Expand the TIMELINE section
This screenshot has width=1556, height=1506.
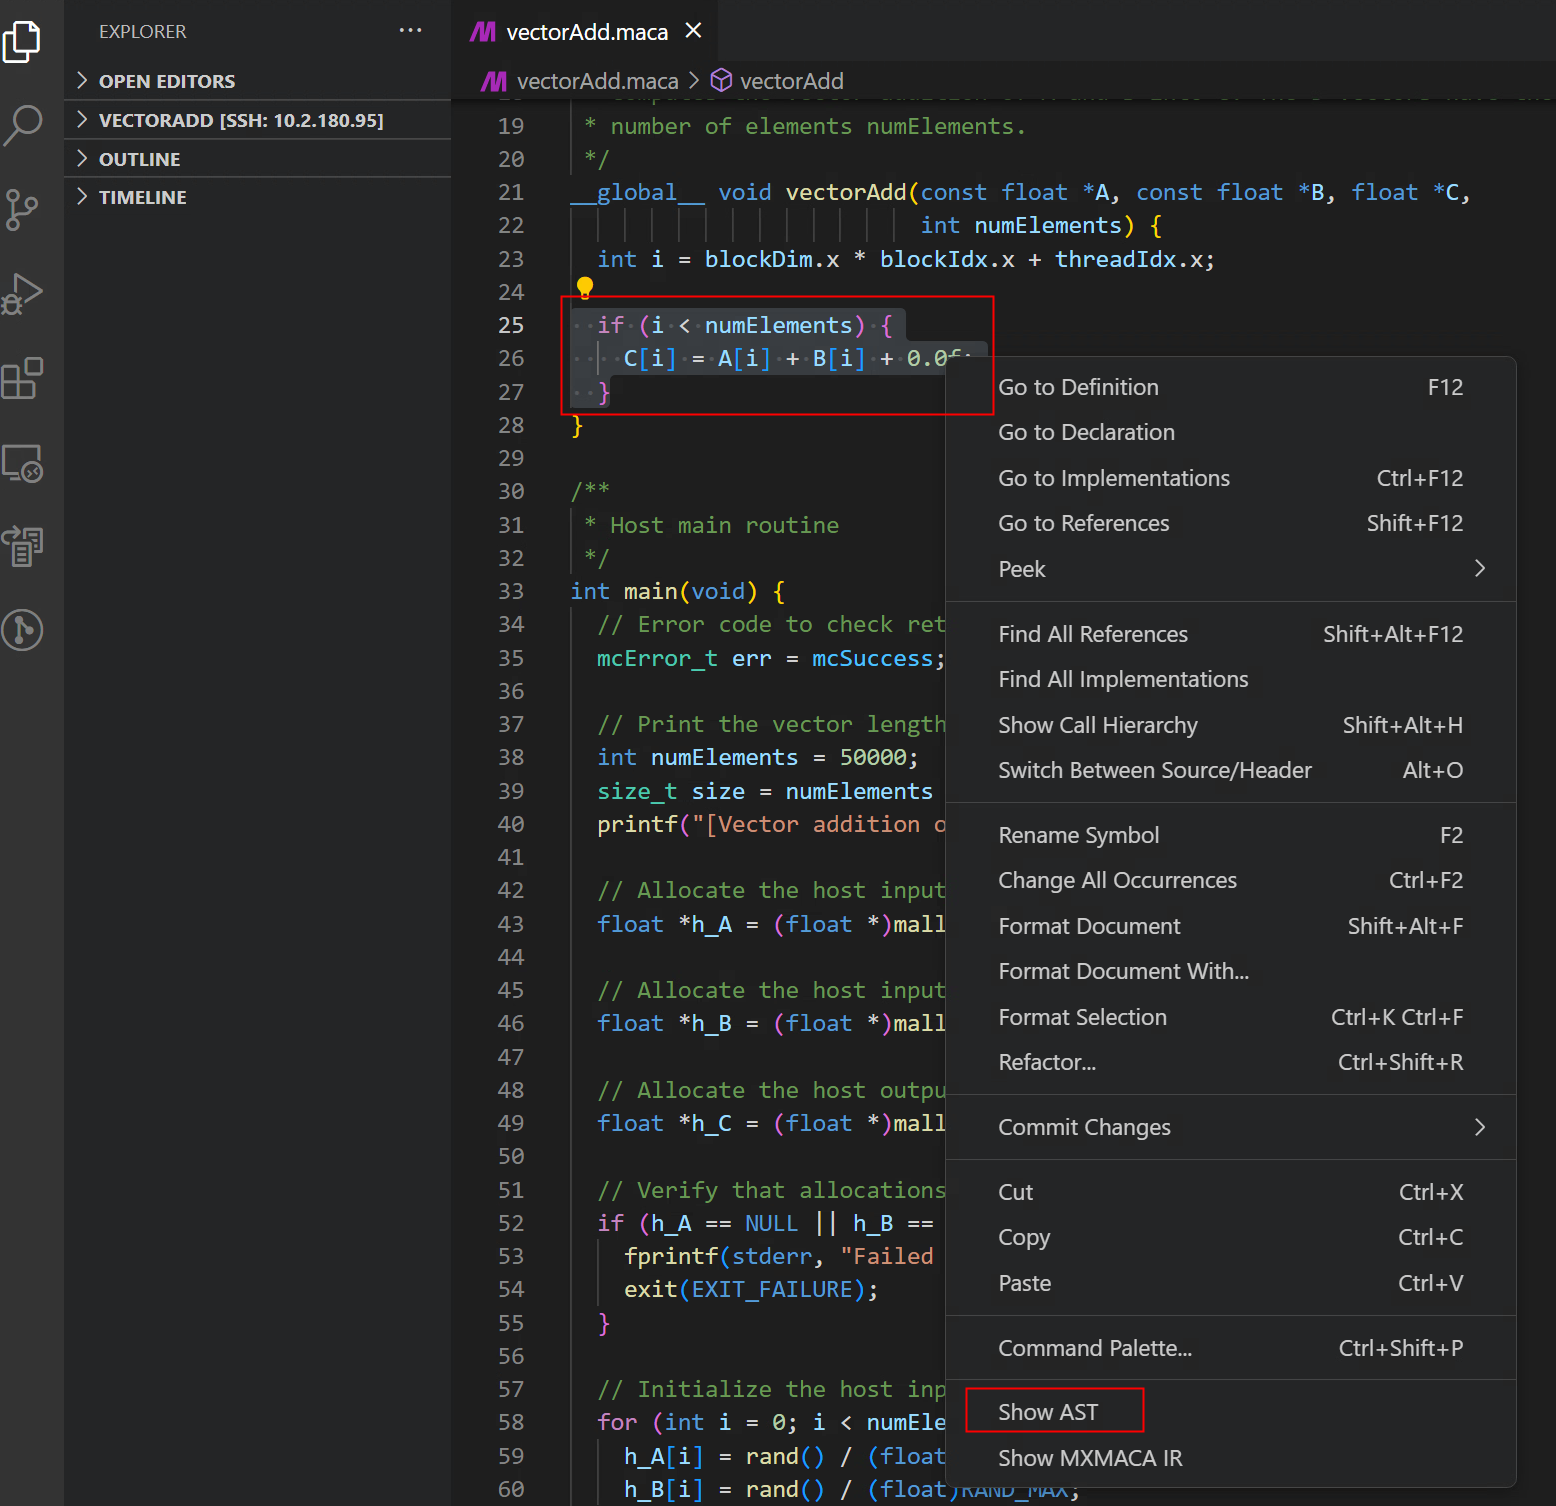[142, 197]
